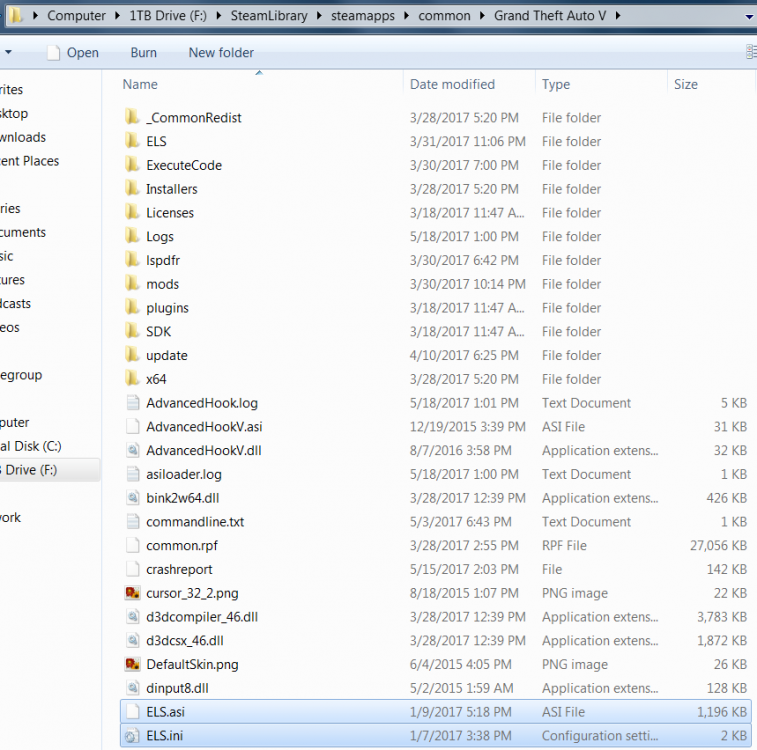The height and width of the screenshot is (750, 757).
Task: Select Local Disk (C:) in navigation pane
Action: [x=30, y=447]
